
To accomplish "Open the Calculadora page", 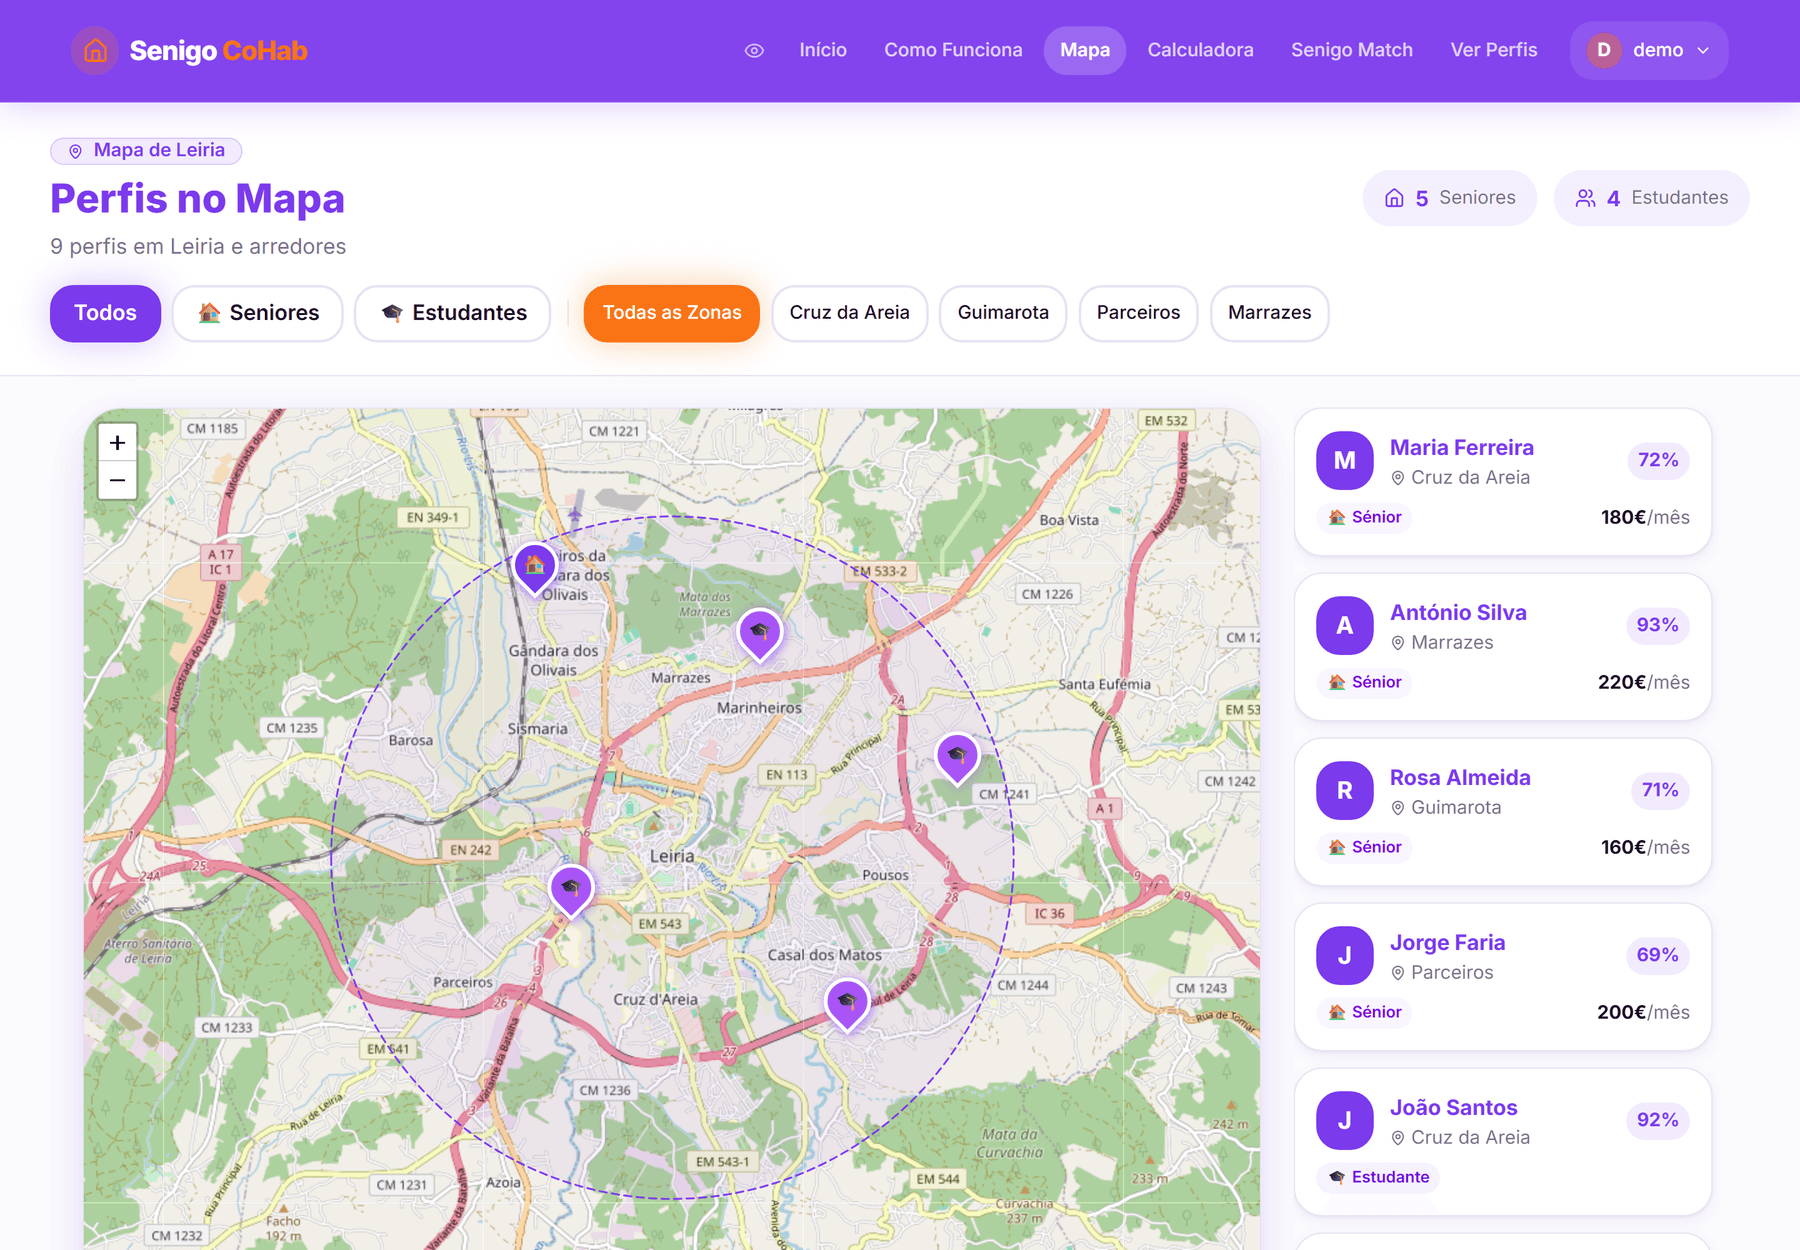I will coord(1200,50).
